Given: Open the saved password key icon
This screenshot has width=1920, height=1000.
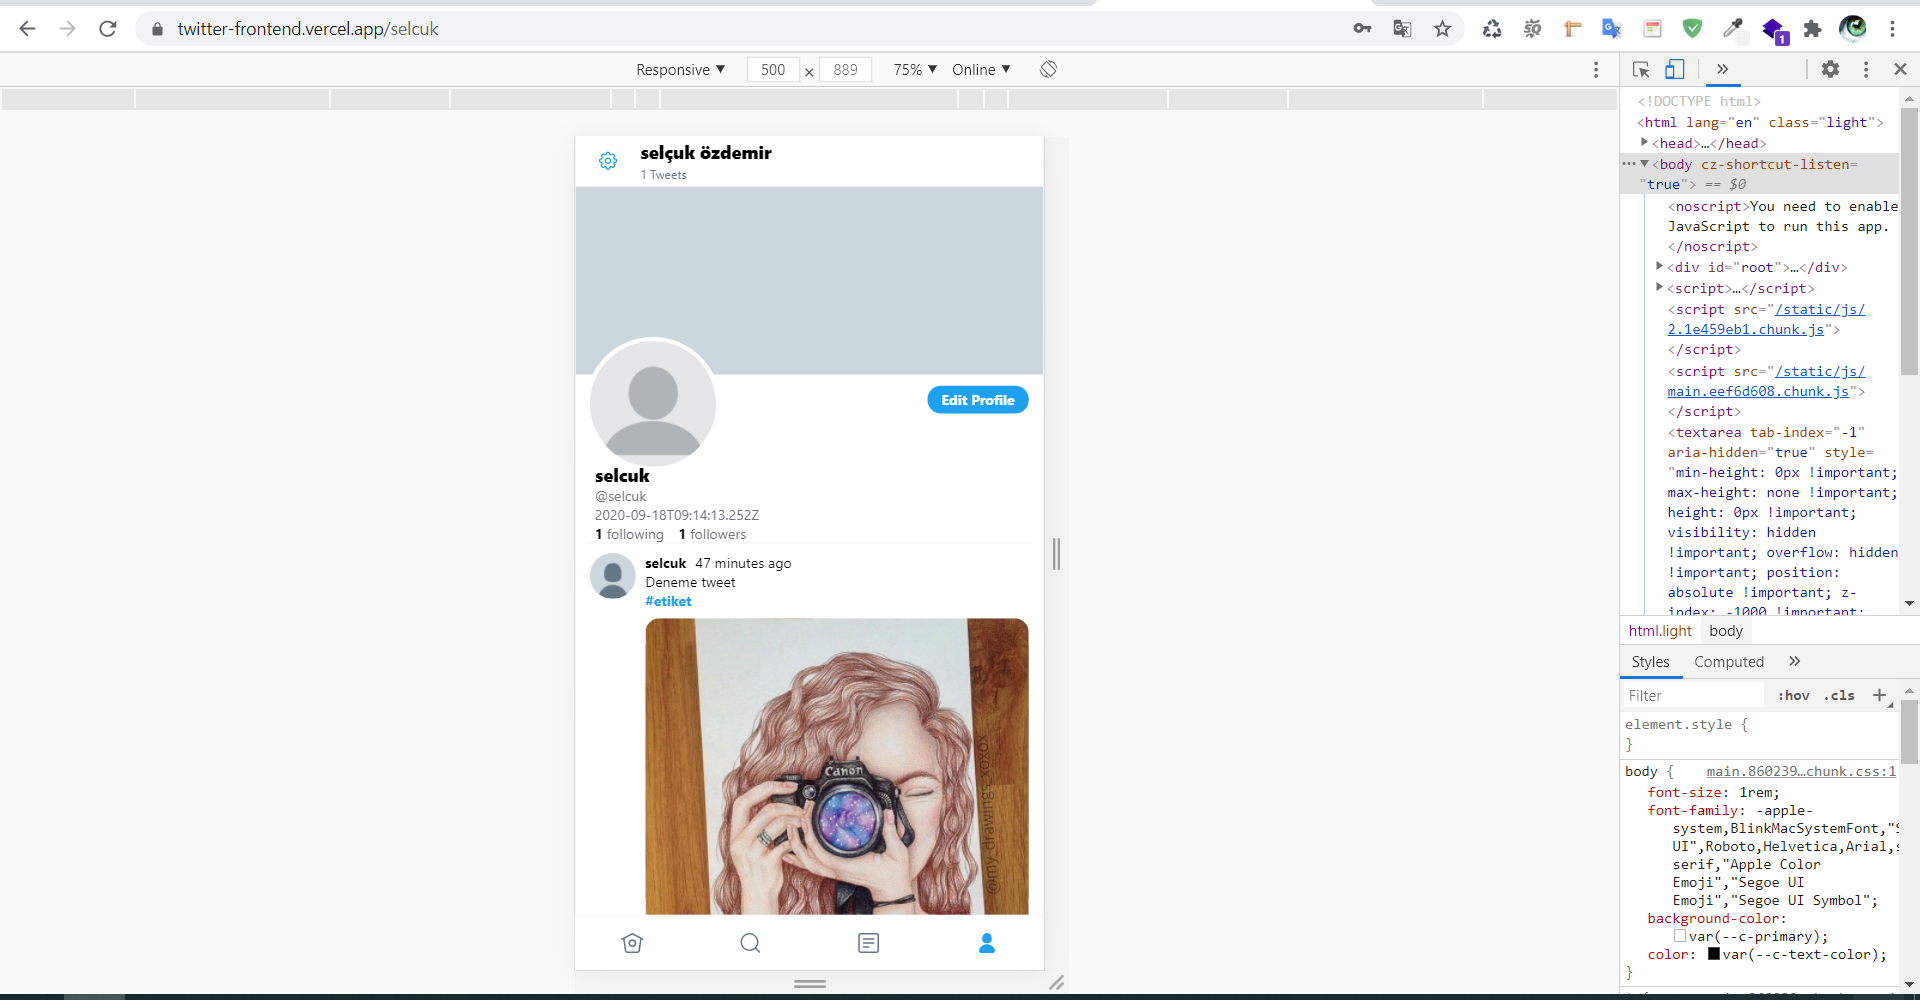Looking at the screenshot, I should pos(1362,29).
